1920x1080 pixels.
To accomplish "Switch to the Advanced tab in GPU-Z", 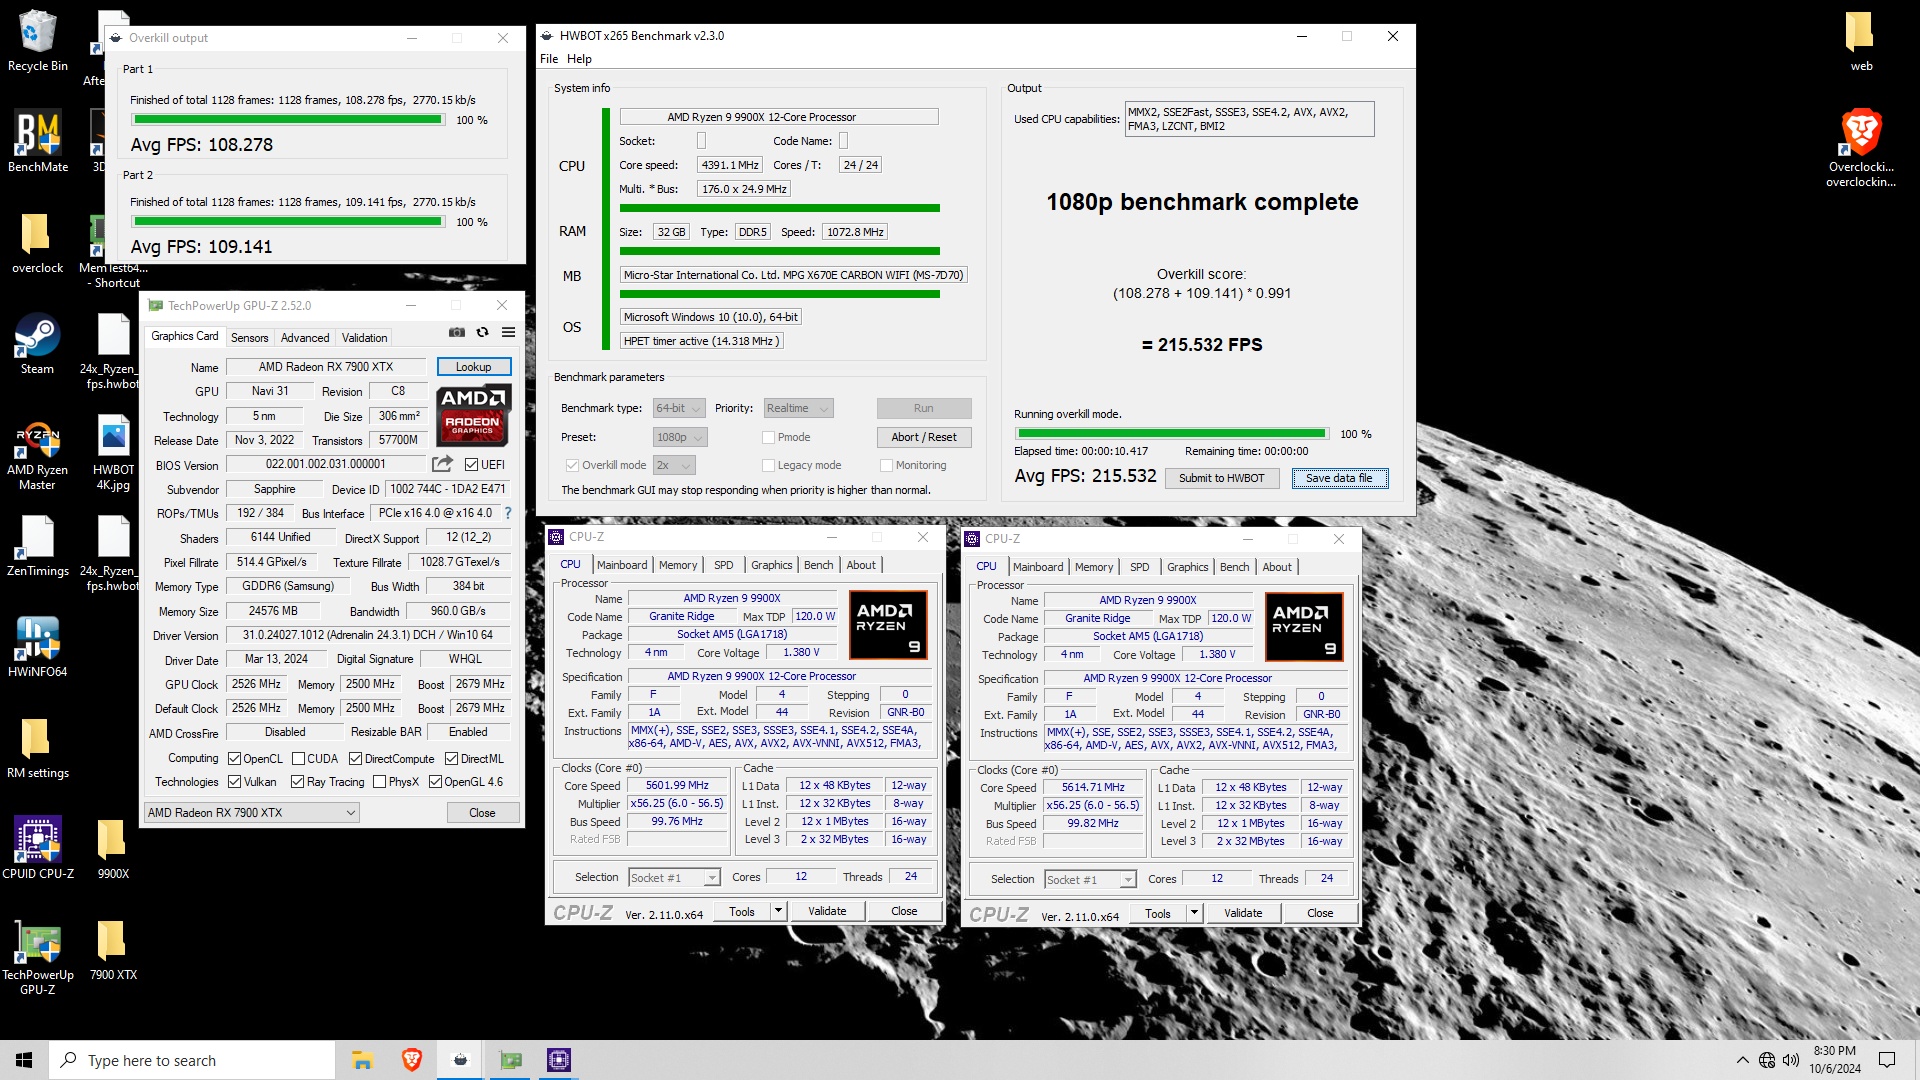I will (305, 338).
